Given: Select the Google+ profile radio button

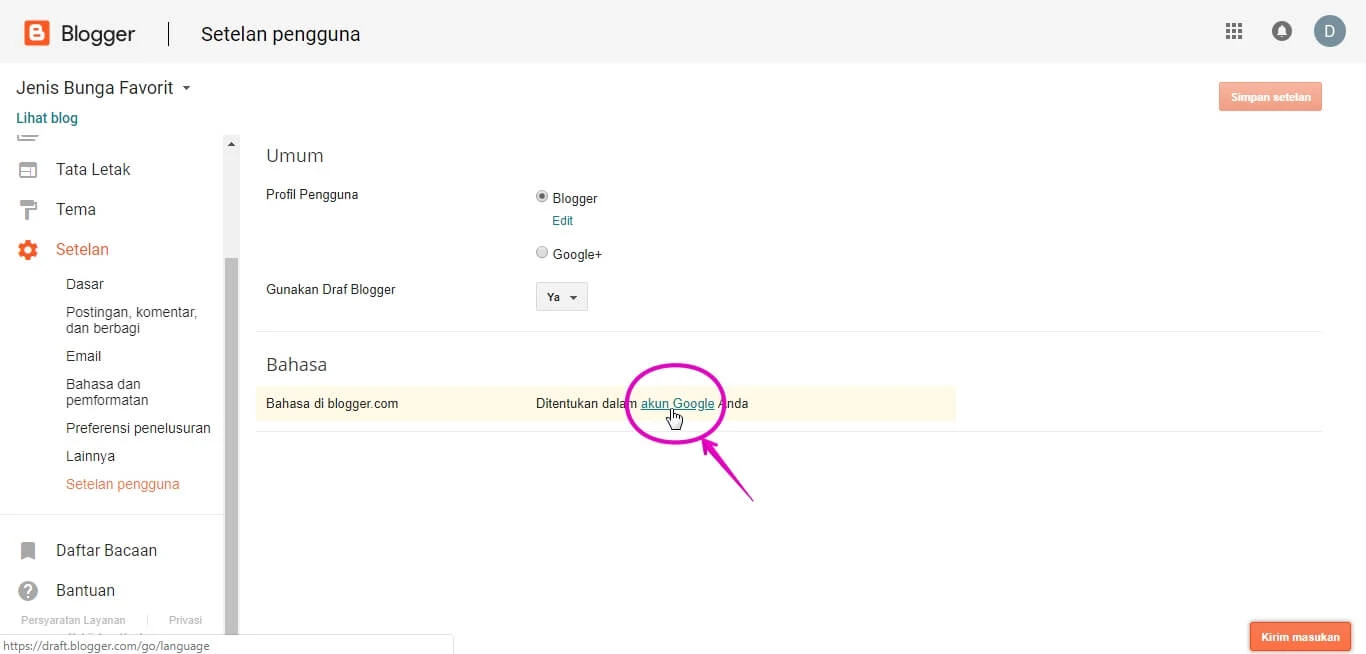Looking at the screenshot, I should pos(541,252).
